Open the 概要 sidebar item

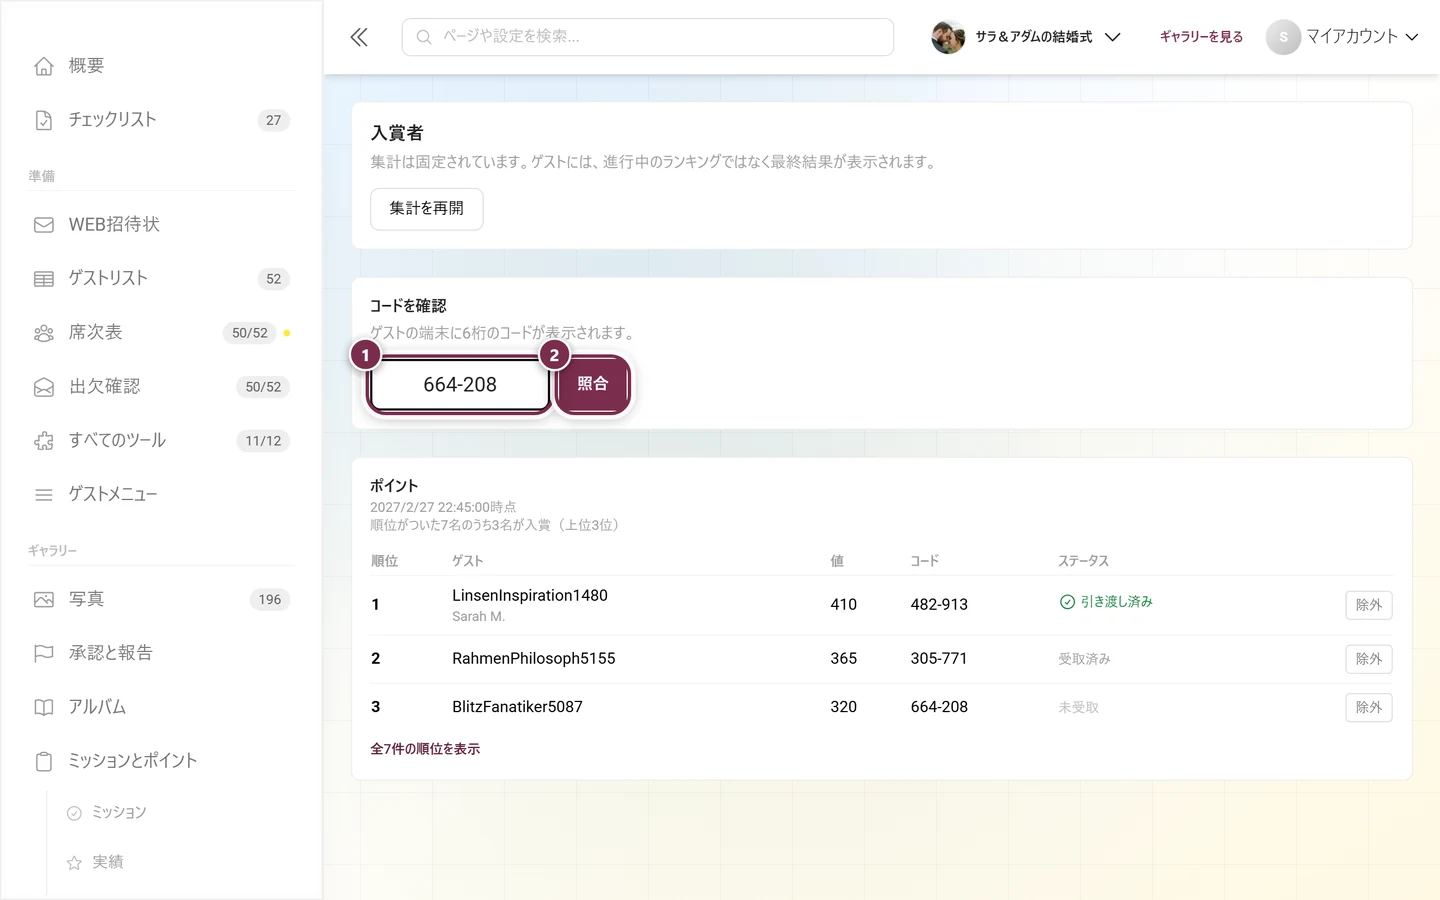161,66
